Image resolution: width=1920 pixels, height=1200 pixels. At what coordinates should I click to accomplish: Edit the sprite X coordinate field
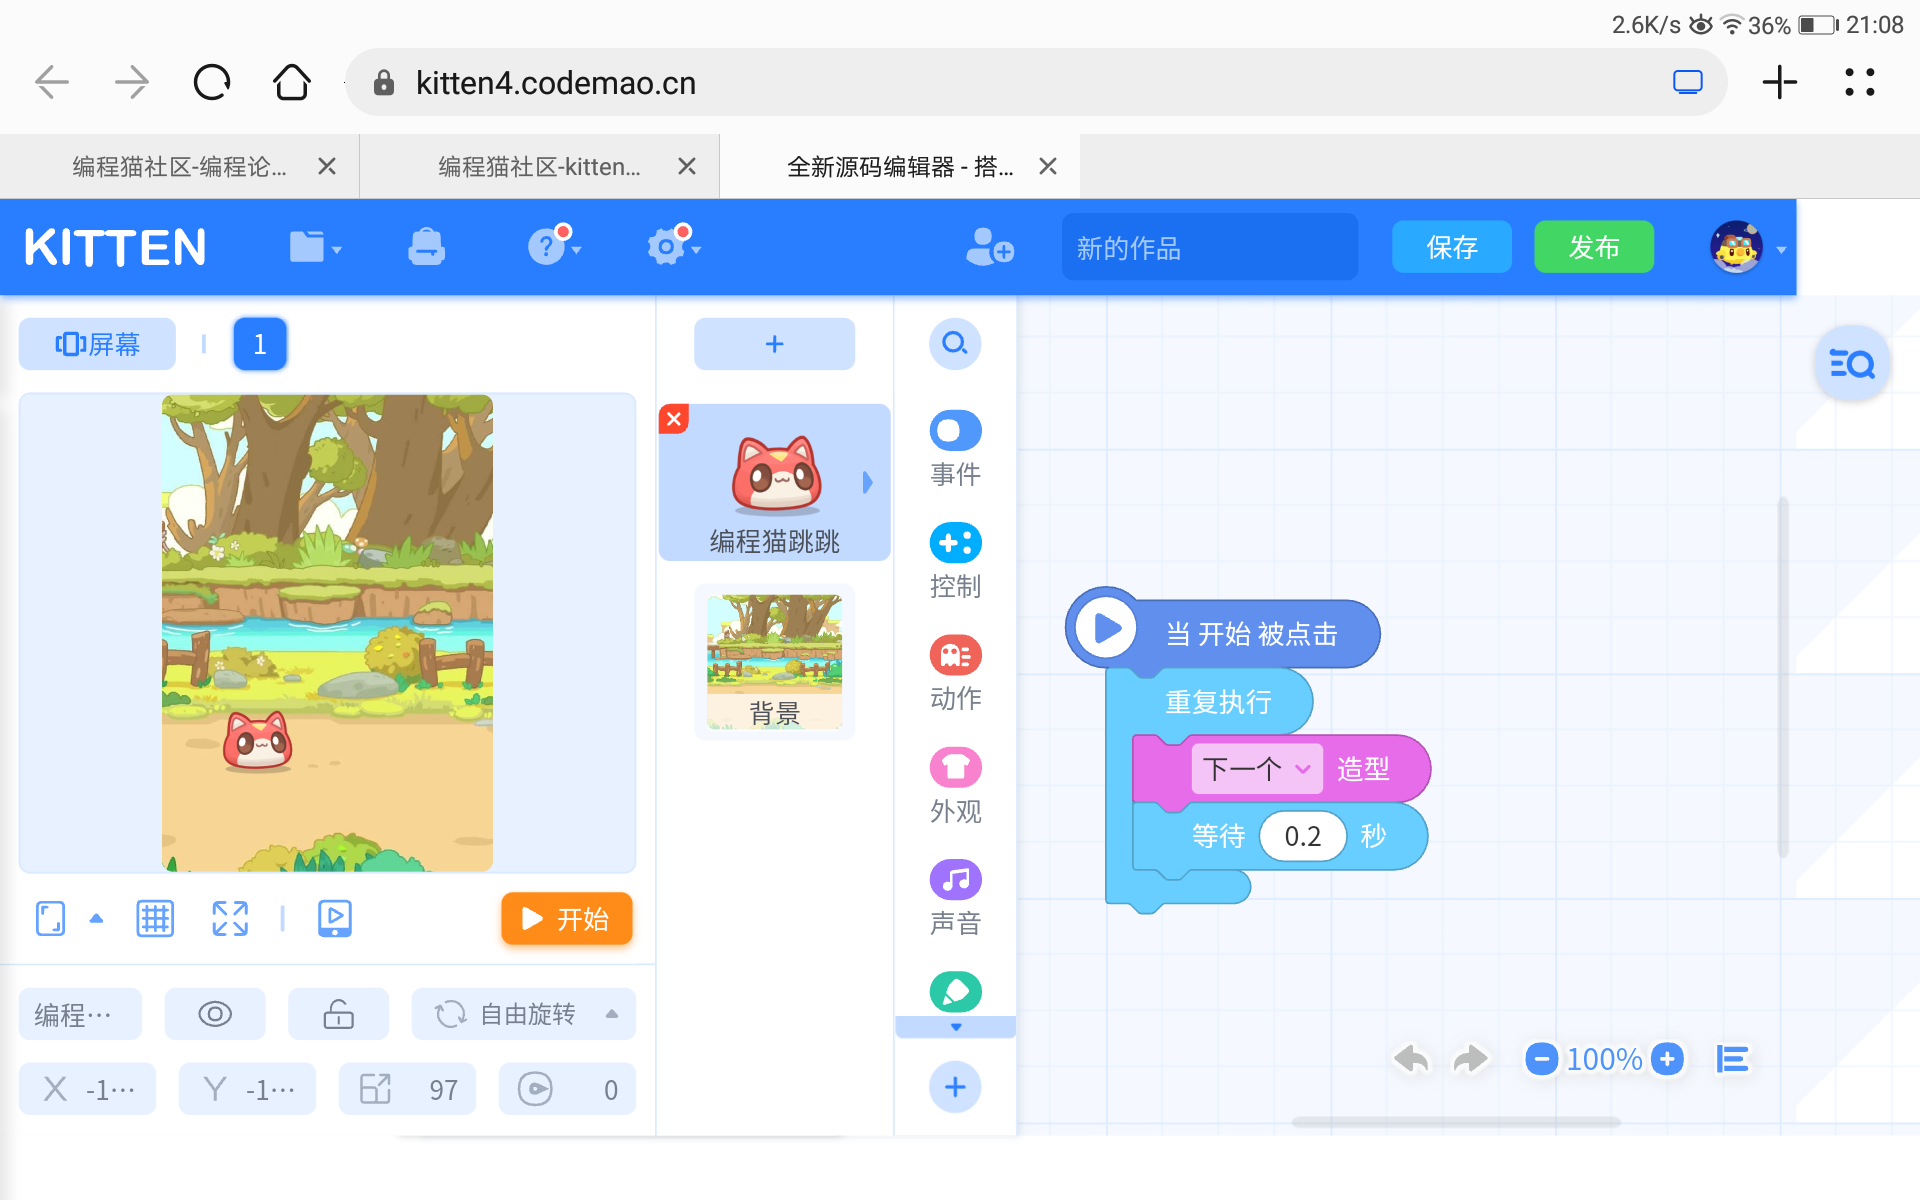[x=88, y=1089]
